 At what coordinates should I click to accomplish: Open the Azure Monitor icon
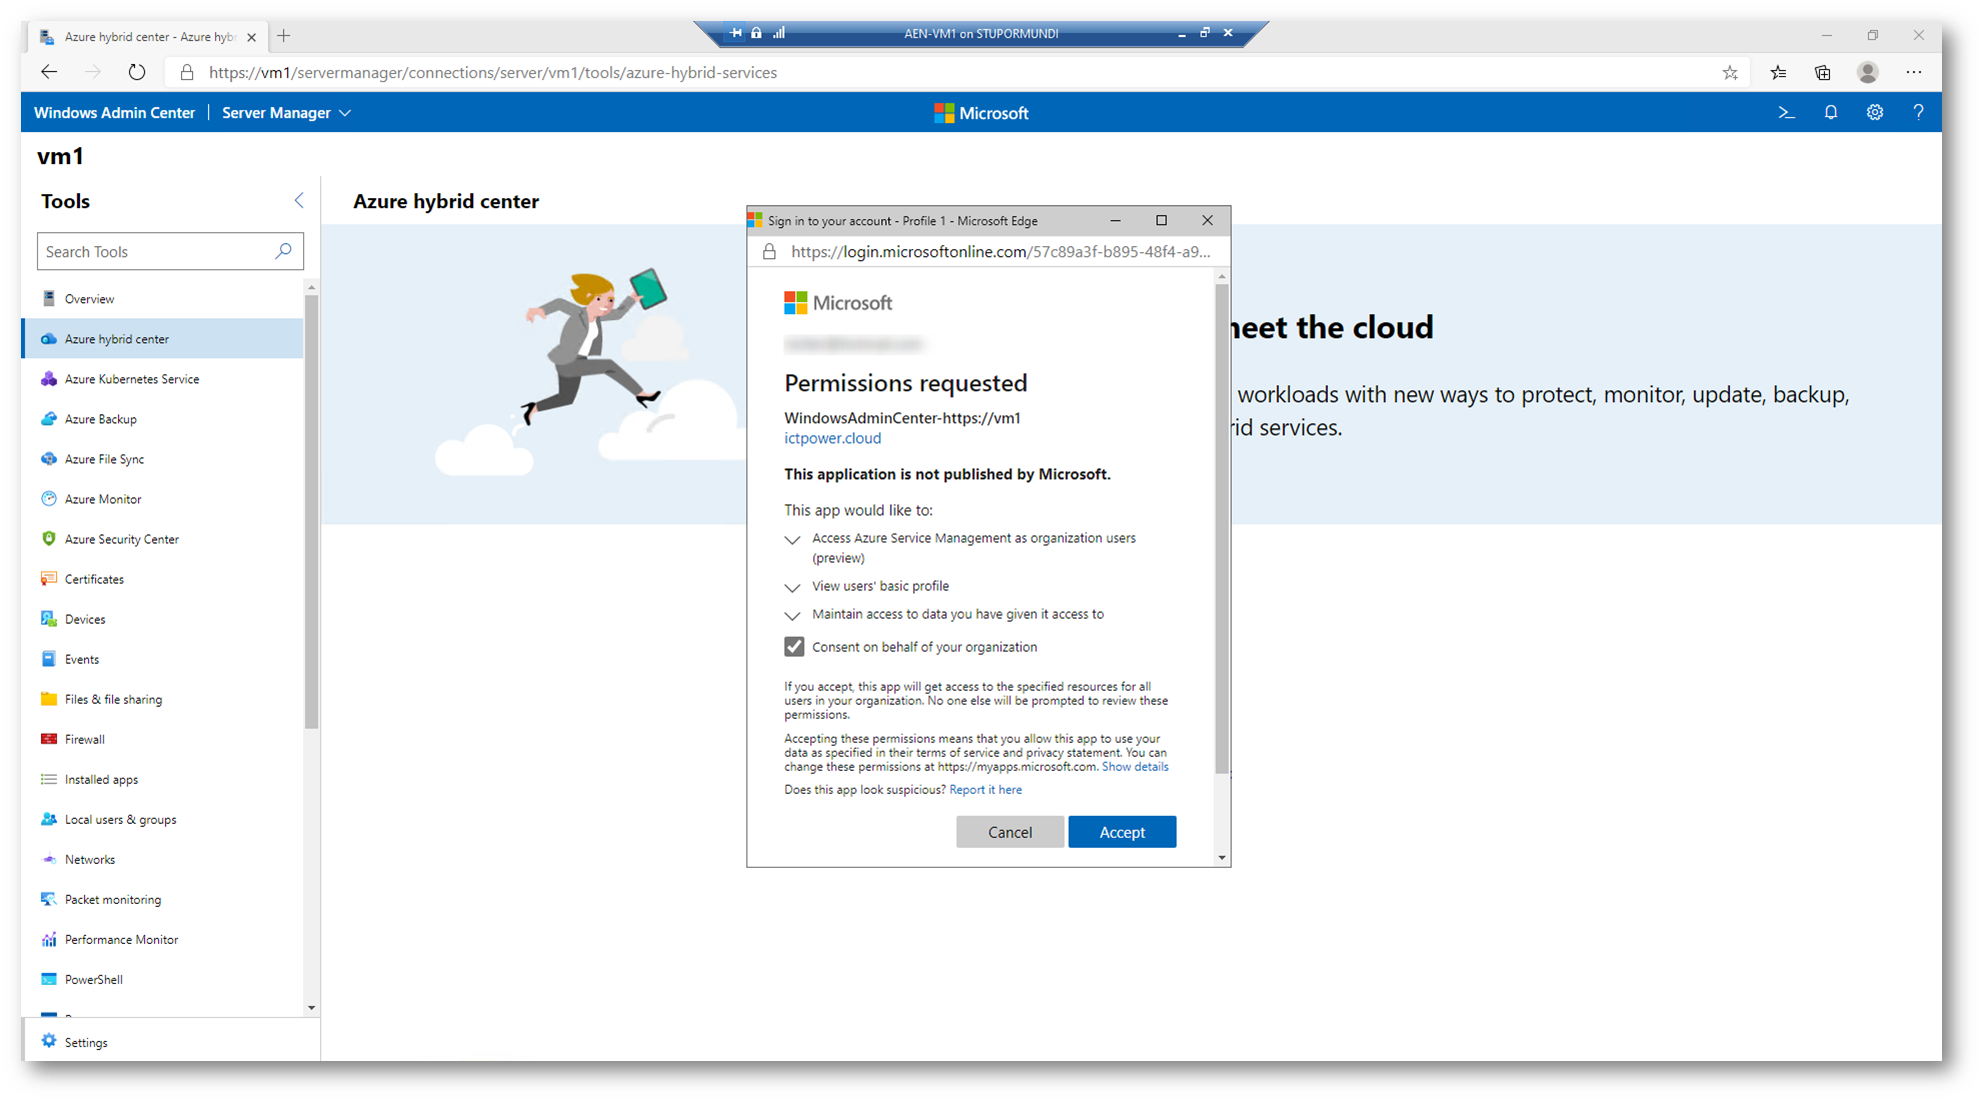click(x=48, y=499)
